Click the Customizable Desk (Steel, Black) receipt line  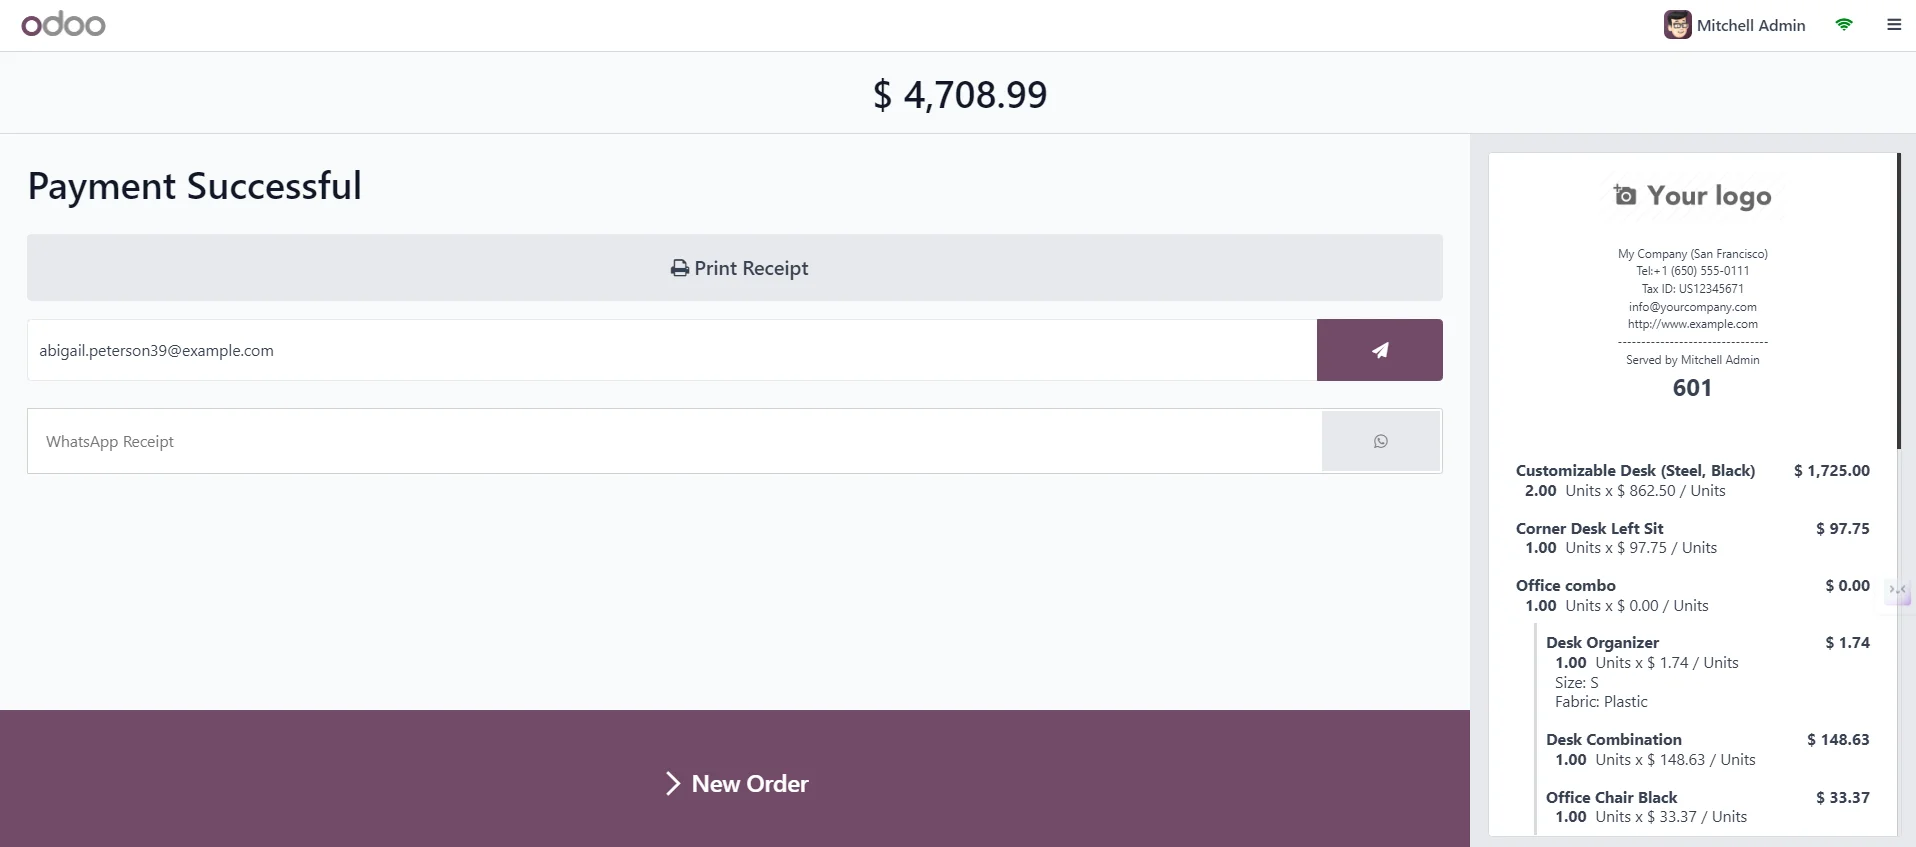(x=1692, y=480)
